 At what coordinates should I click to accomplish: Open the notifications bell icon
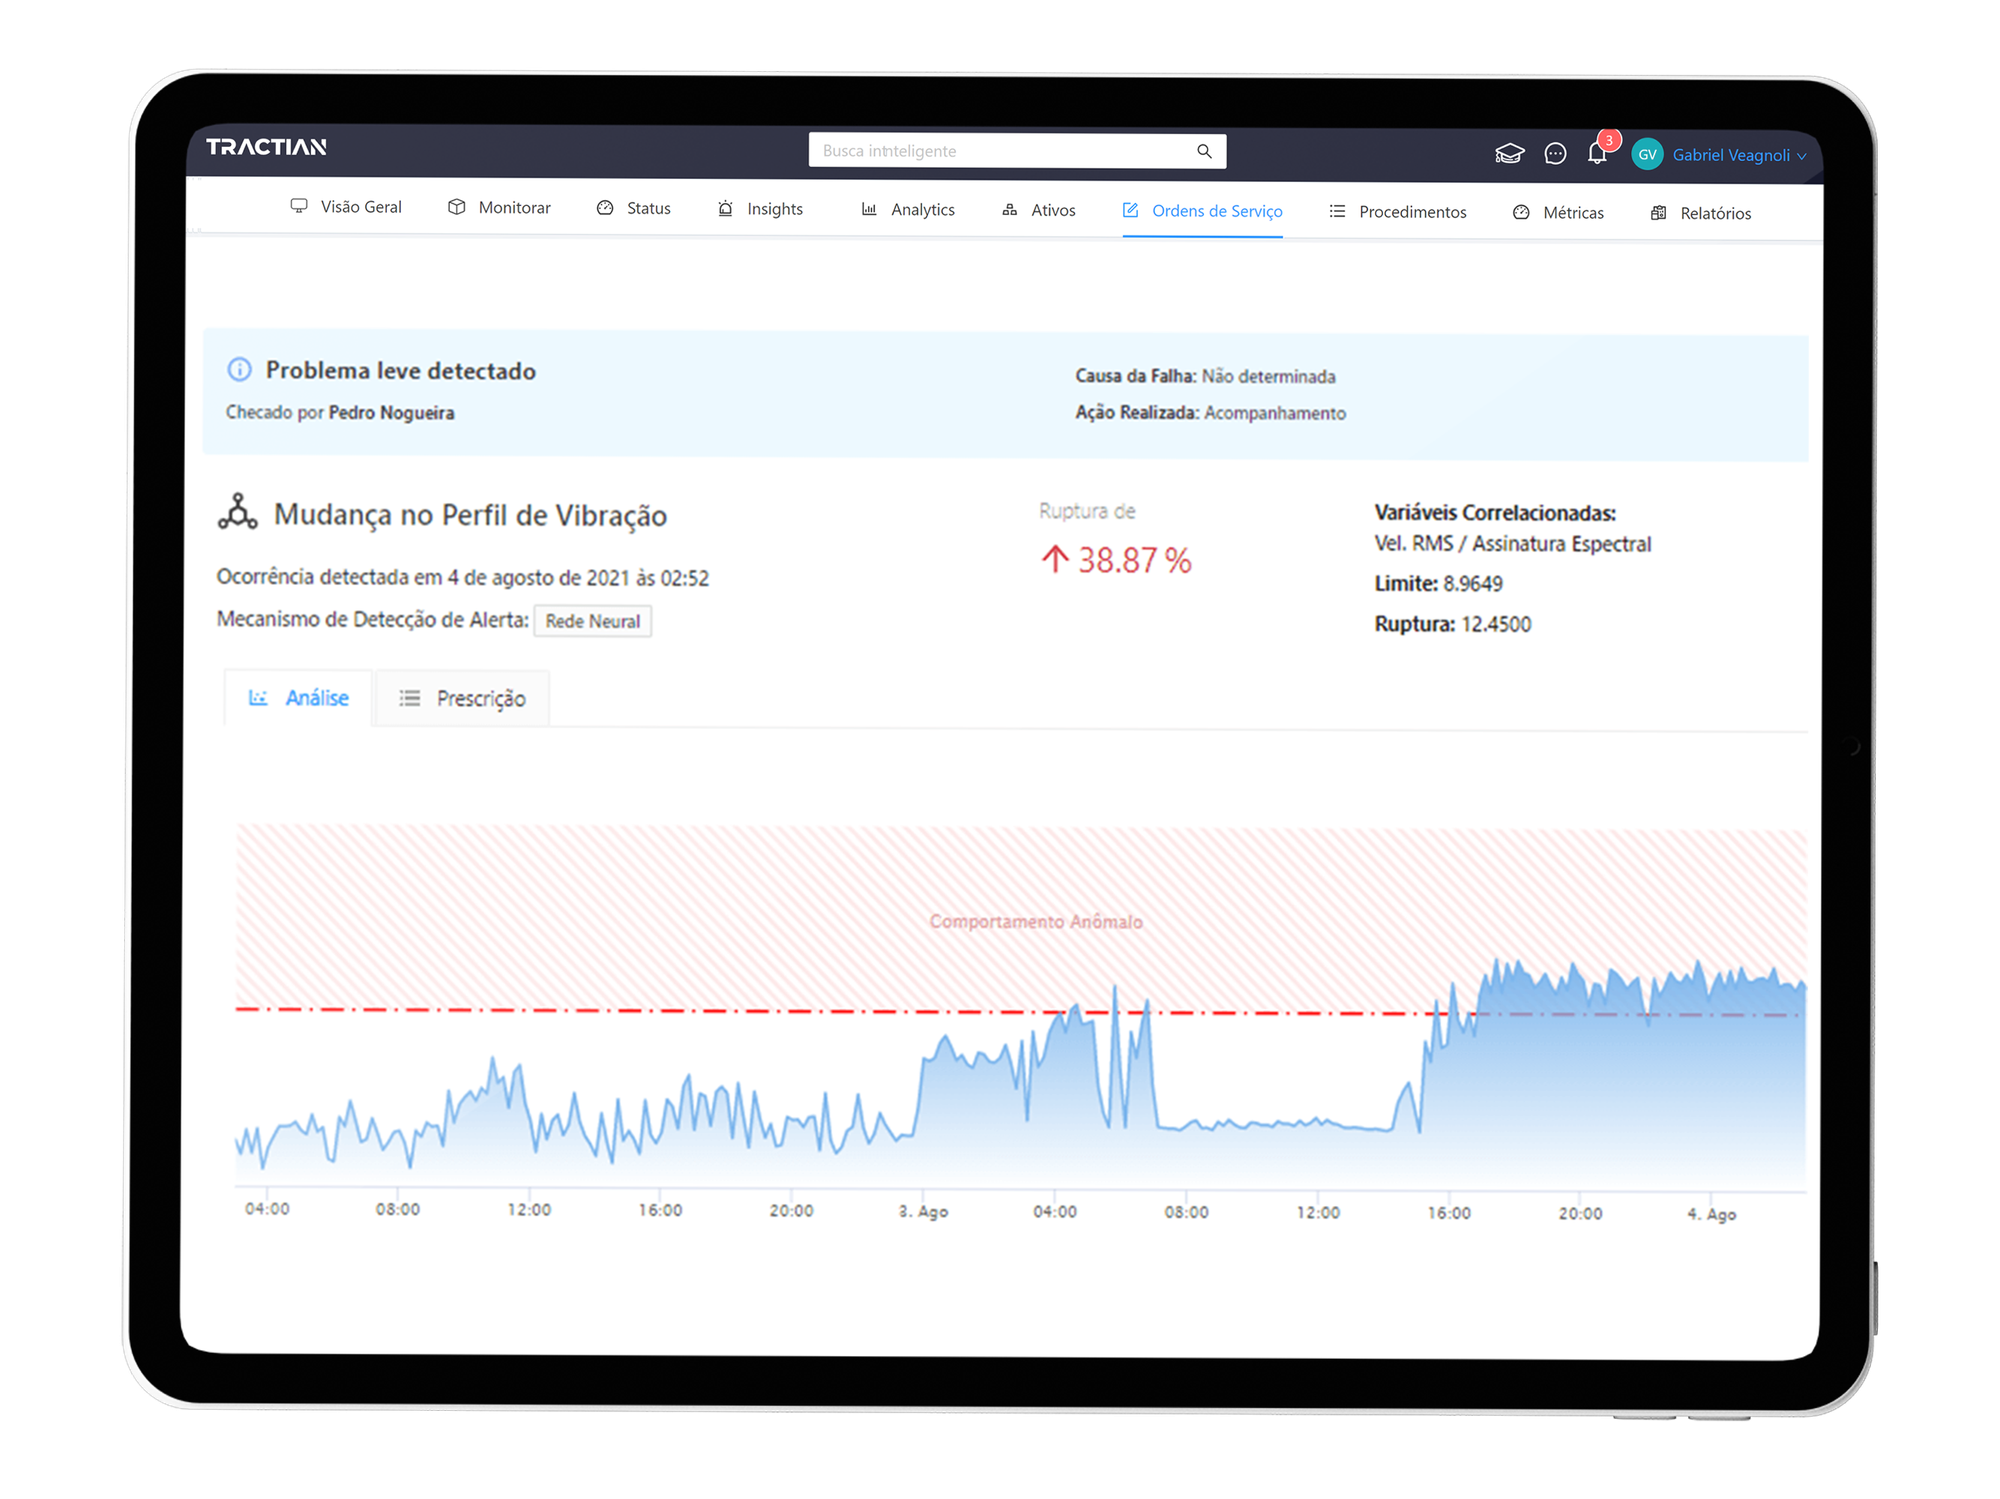[1597, 153]
